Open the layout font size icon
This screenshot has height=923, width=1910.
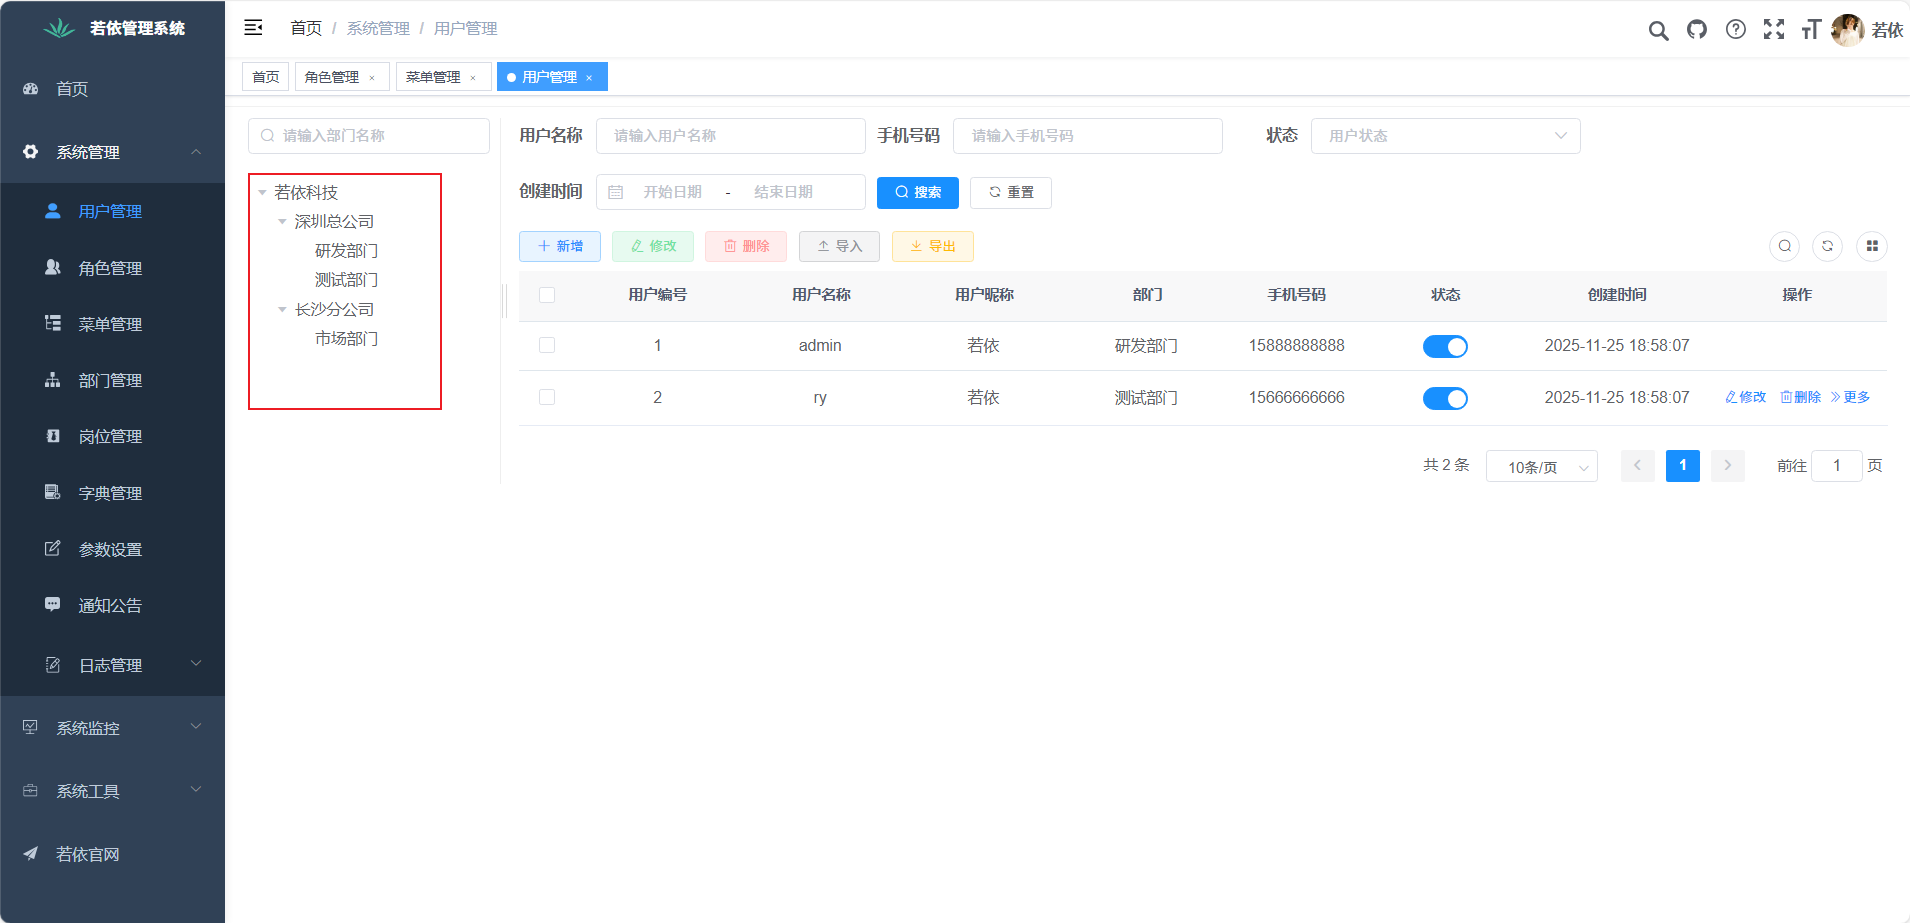point(1811,29)
